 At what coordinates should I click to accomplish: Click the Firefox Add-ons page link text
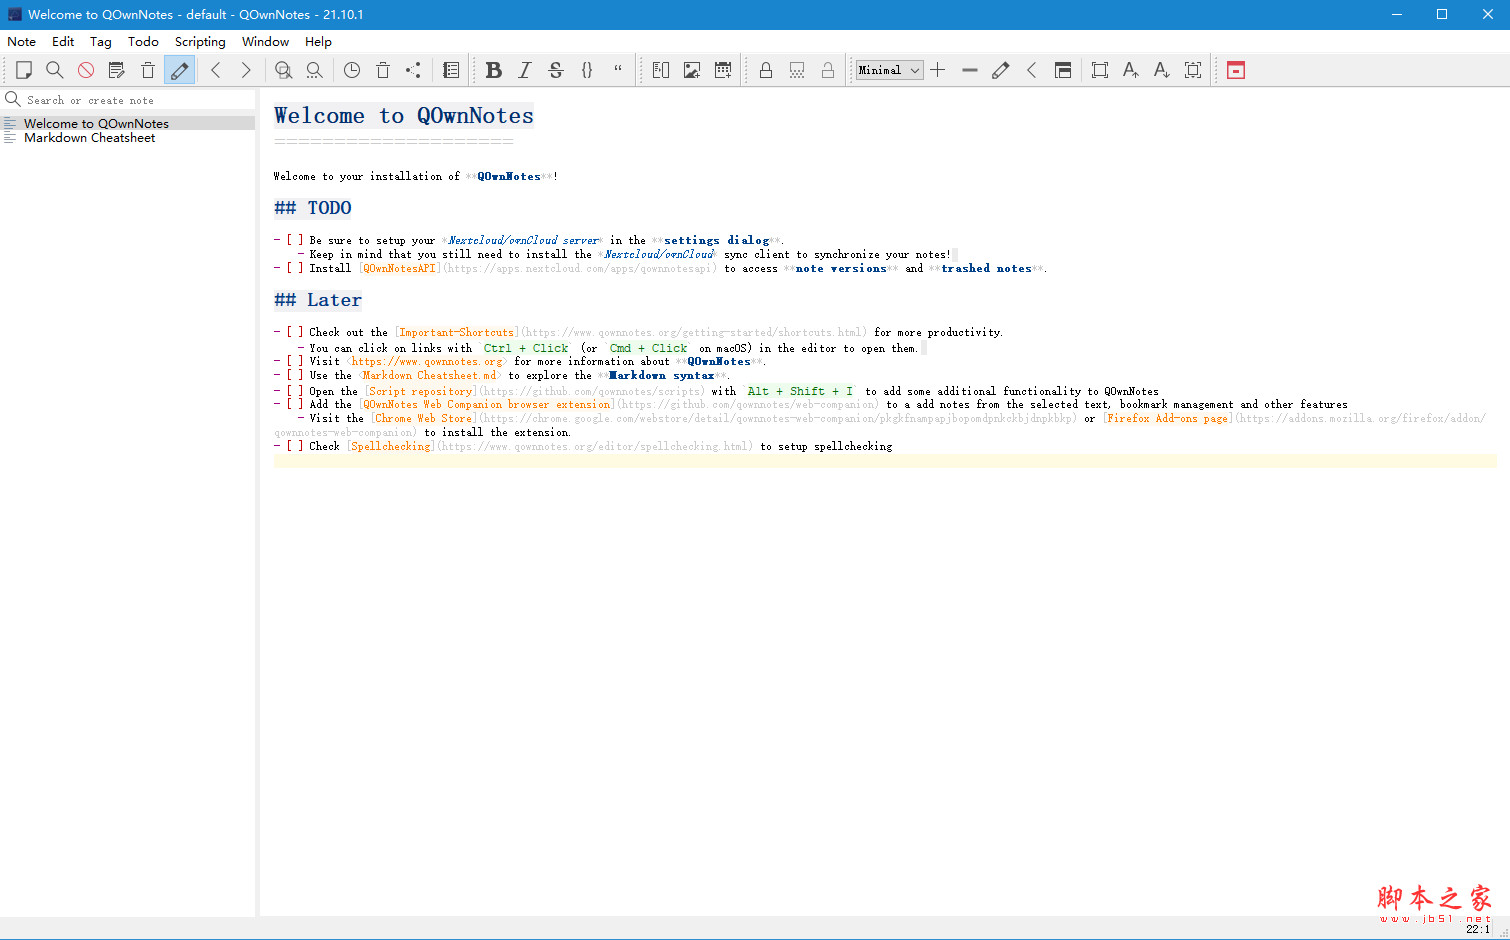1169,418
